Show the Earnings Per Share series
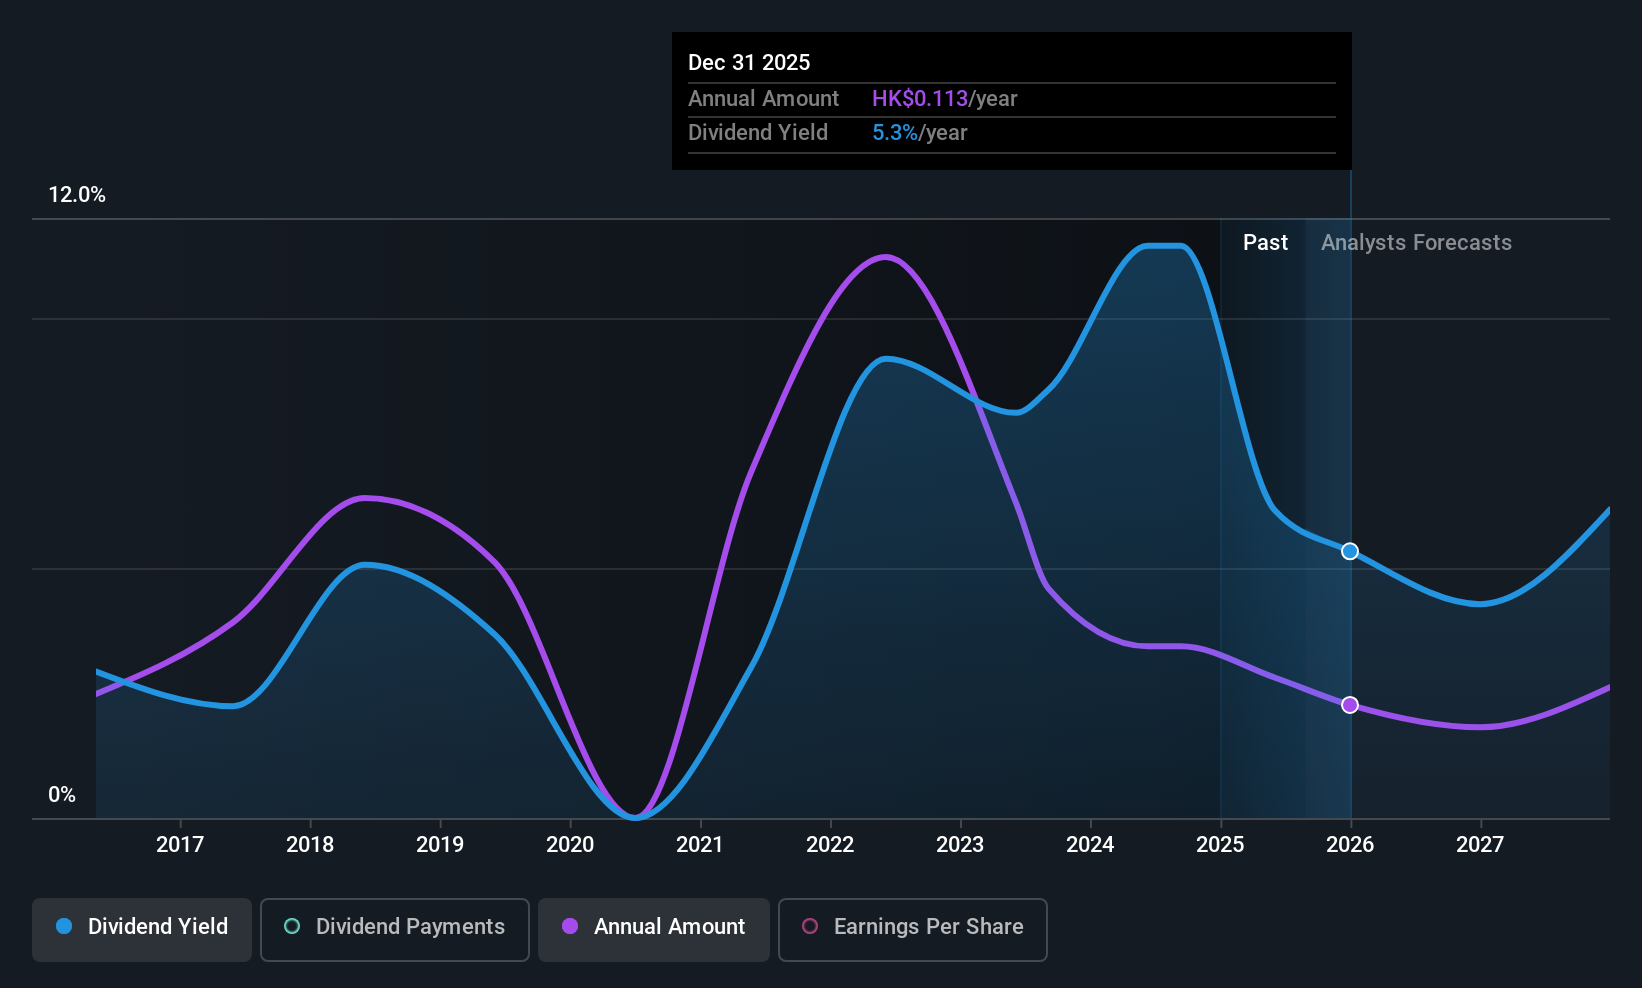 pos(913,930)
